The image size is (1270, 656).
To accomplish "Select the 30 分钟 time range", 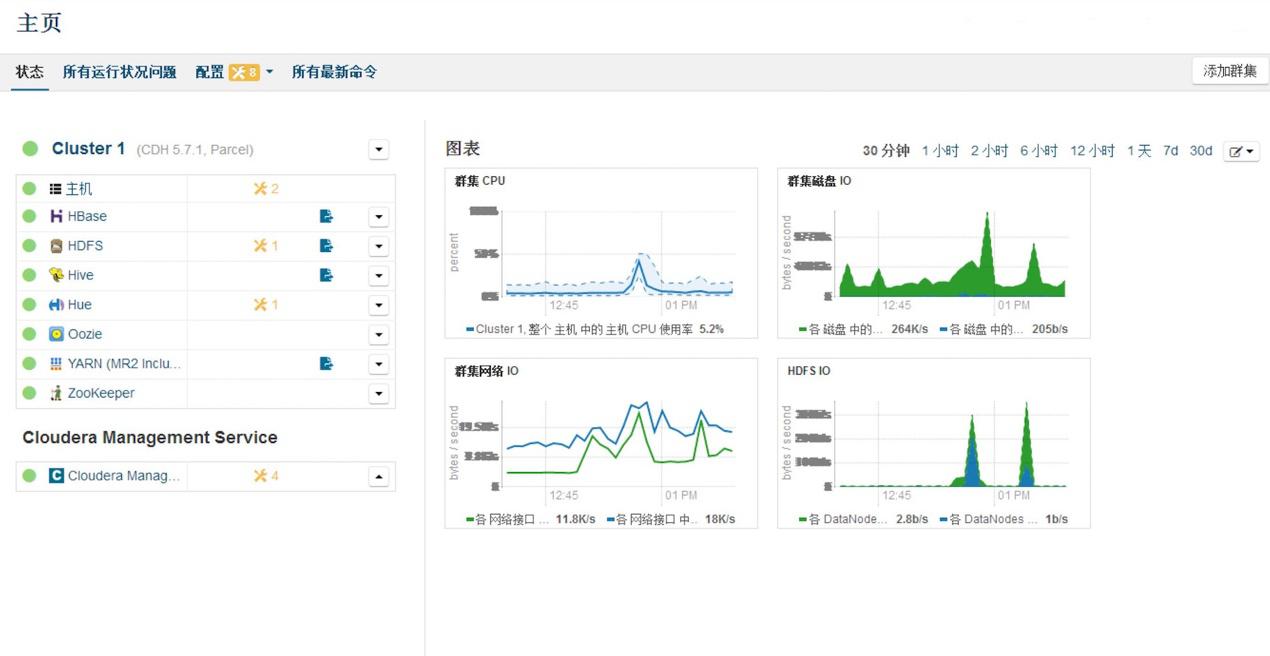I will (886, 151).
